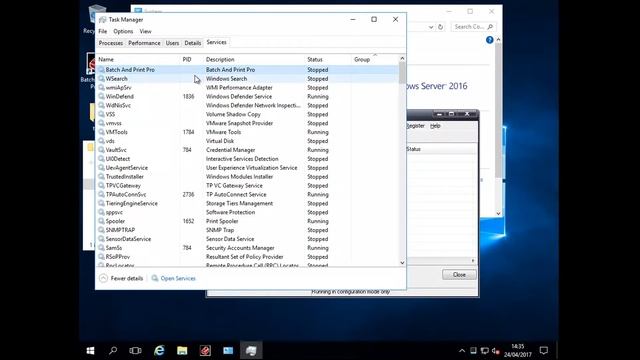Viewport: 640px width, 360px height.
Task: Click the VMTools service icon
Action: [101, 132]
